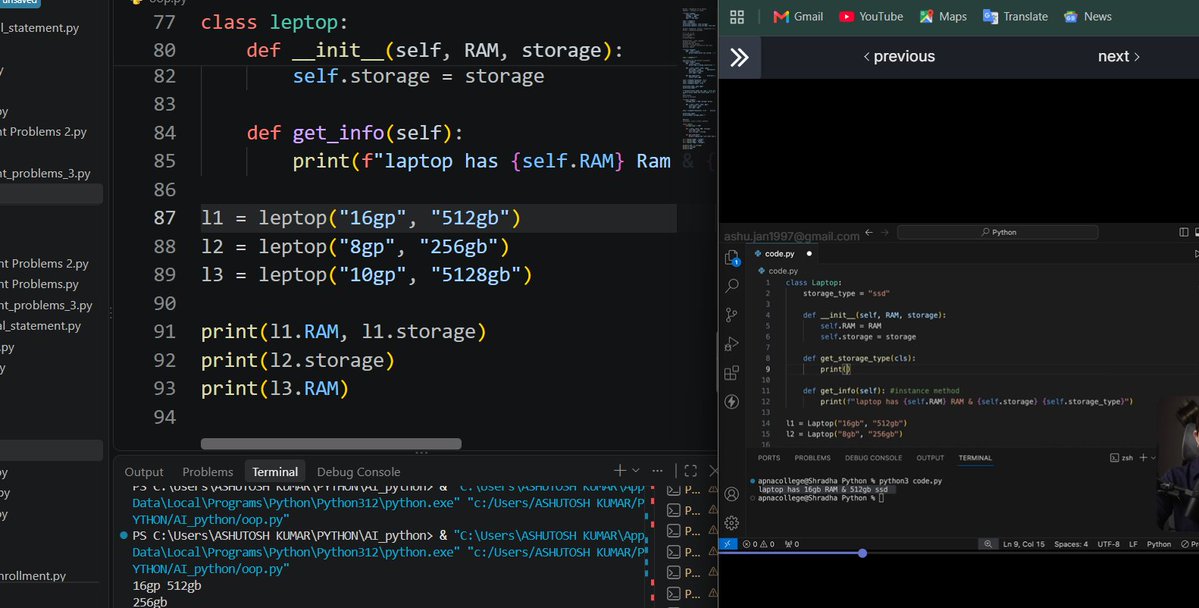The width and height of the screenshot is (1199, 608).
Task: Open the Debug Console tab
Action: tap(359, 472)
